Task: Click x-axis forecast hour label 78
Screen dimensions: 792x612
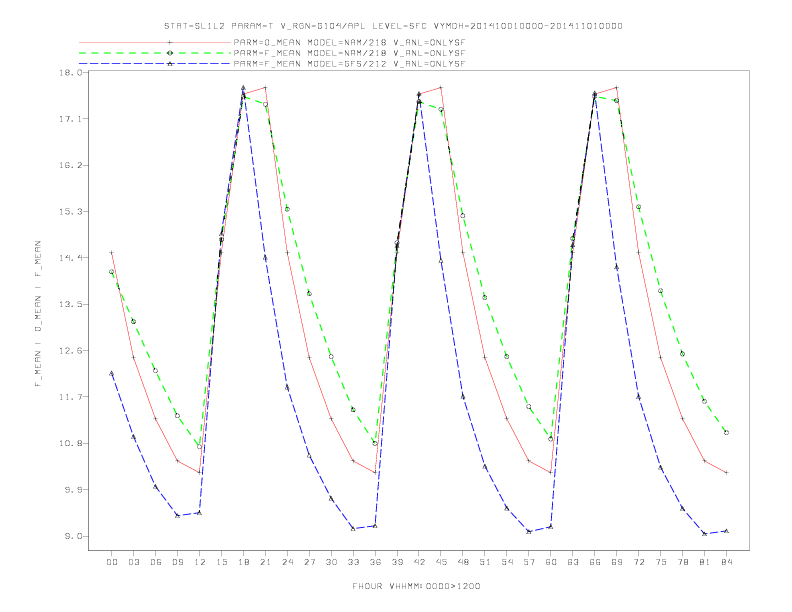Action: coord(683,562)
